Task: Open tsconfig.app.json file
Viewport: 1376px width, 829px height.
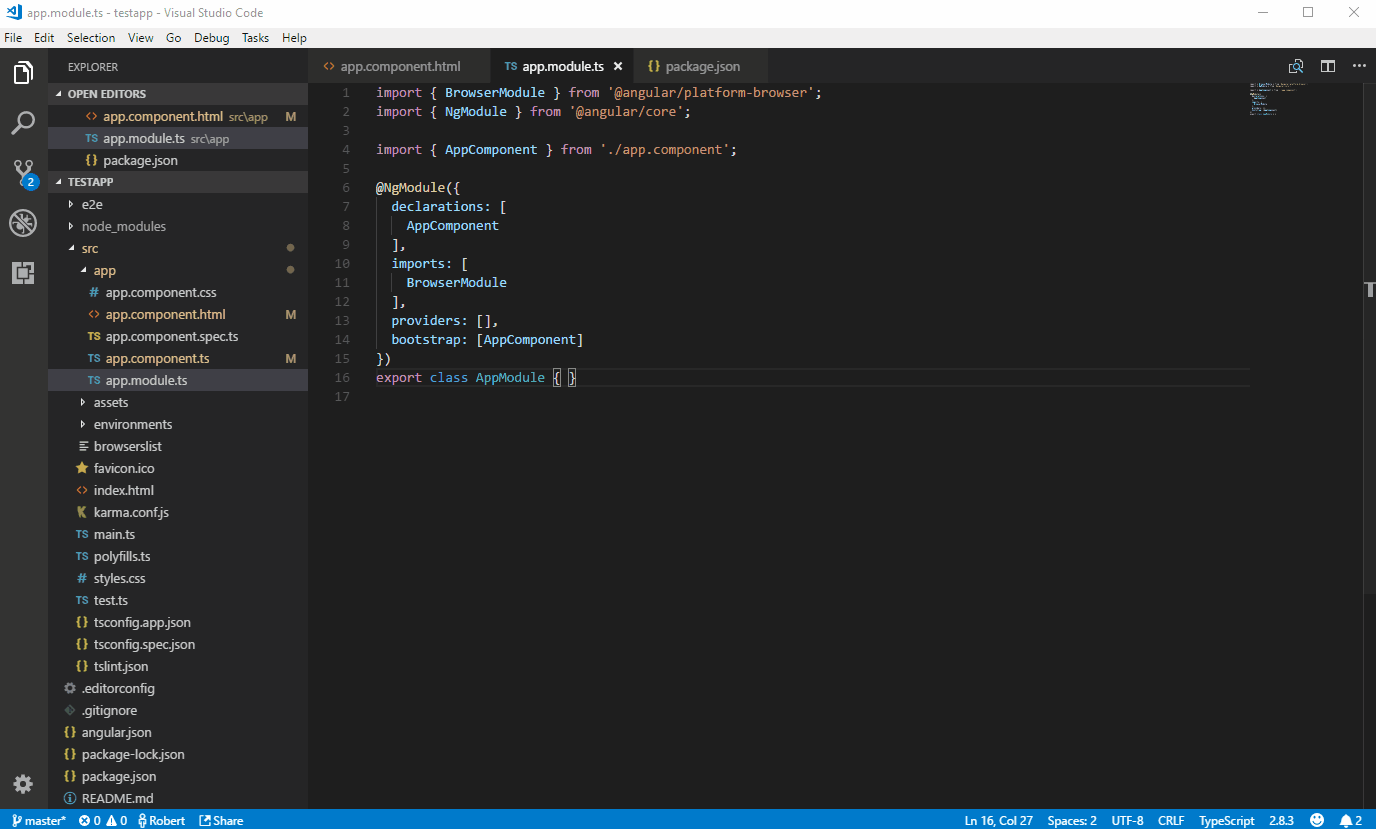Action: point(178,622)
